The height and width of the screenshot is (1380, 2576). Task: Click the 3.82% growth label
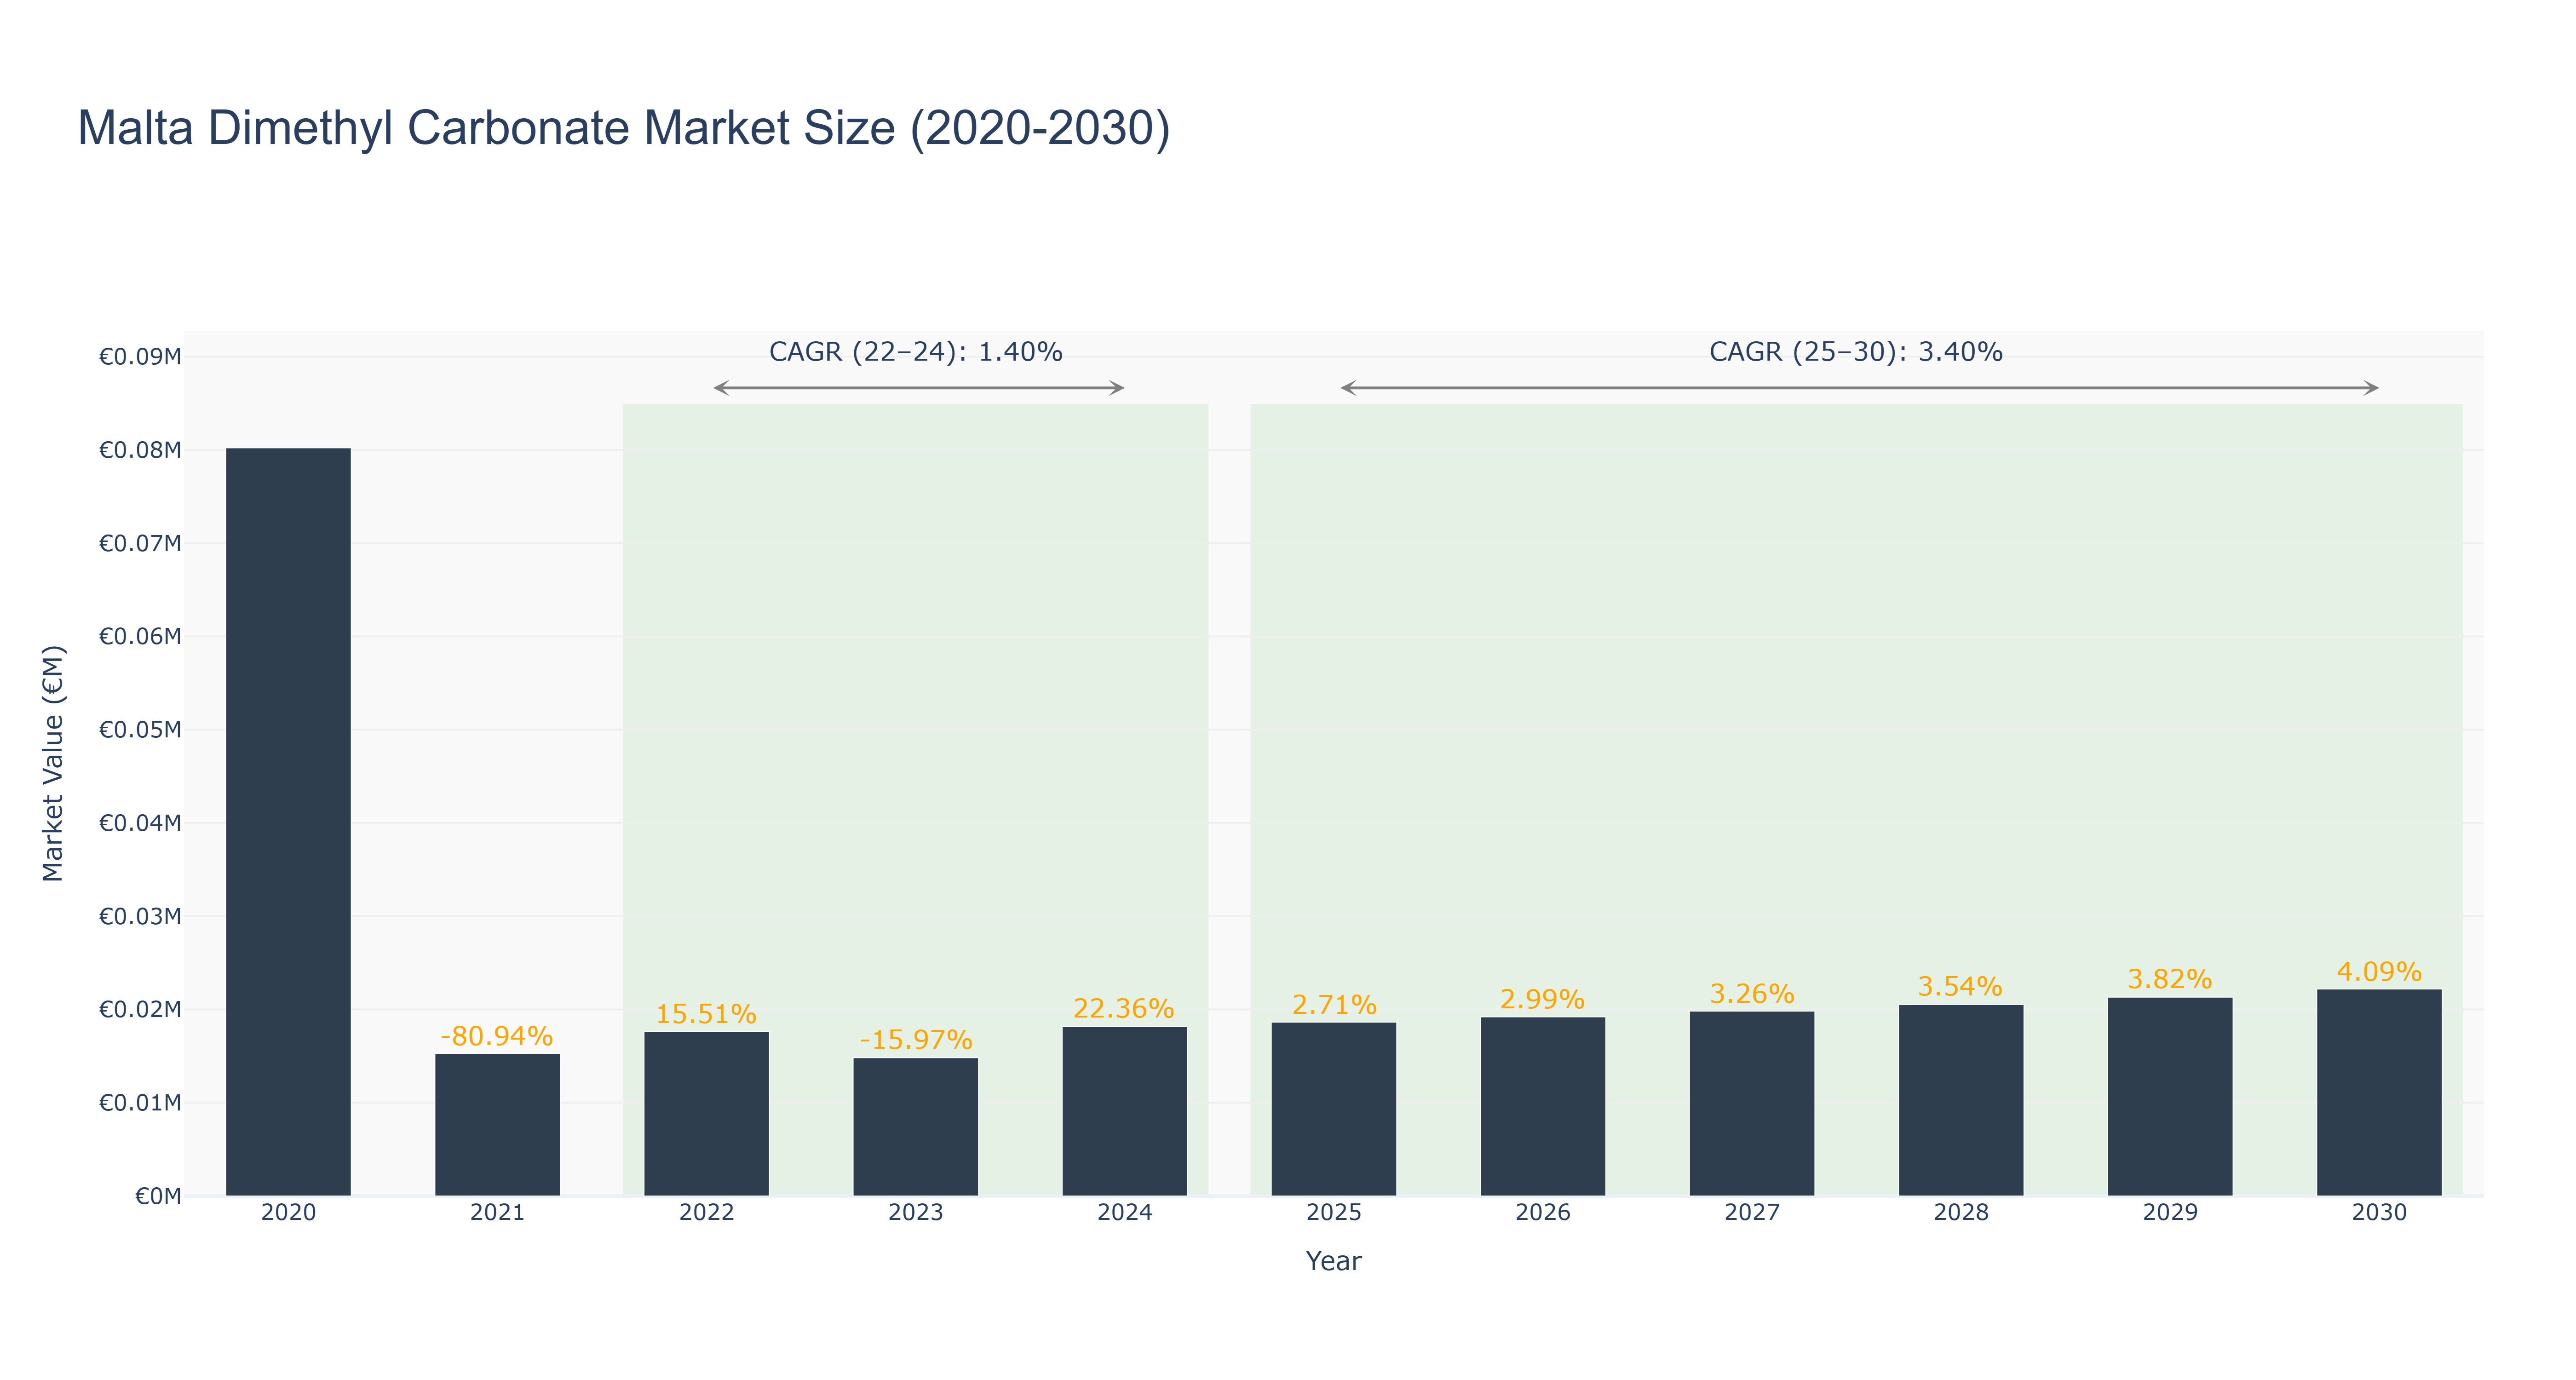(x=2170, y=979)
